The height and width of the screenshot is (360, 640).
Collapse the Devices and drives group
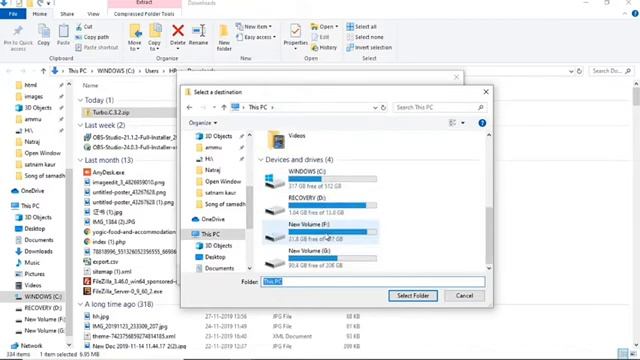261,160
